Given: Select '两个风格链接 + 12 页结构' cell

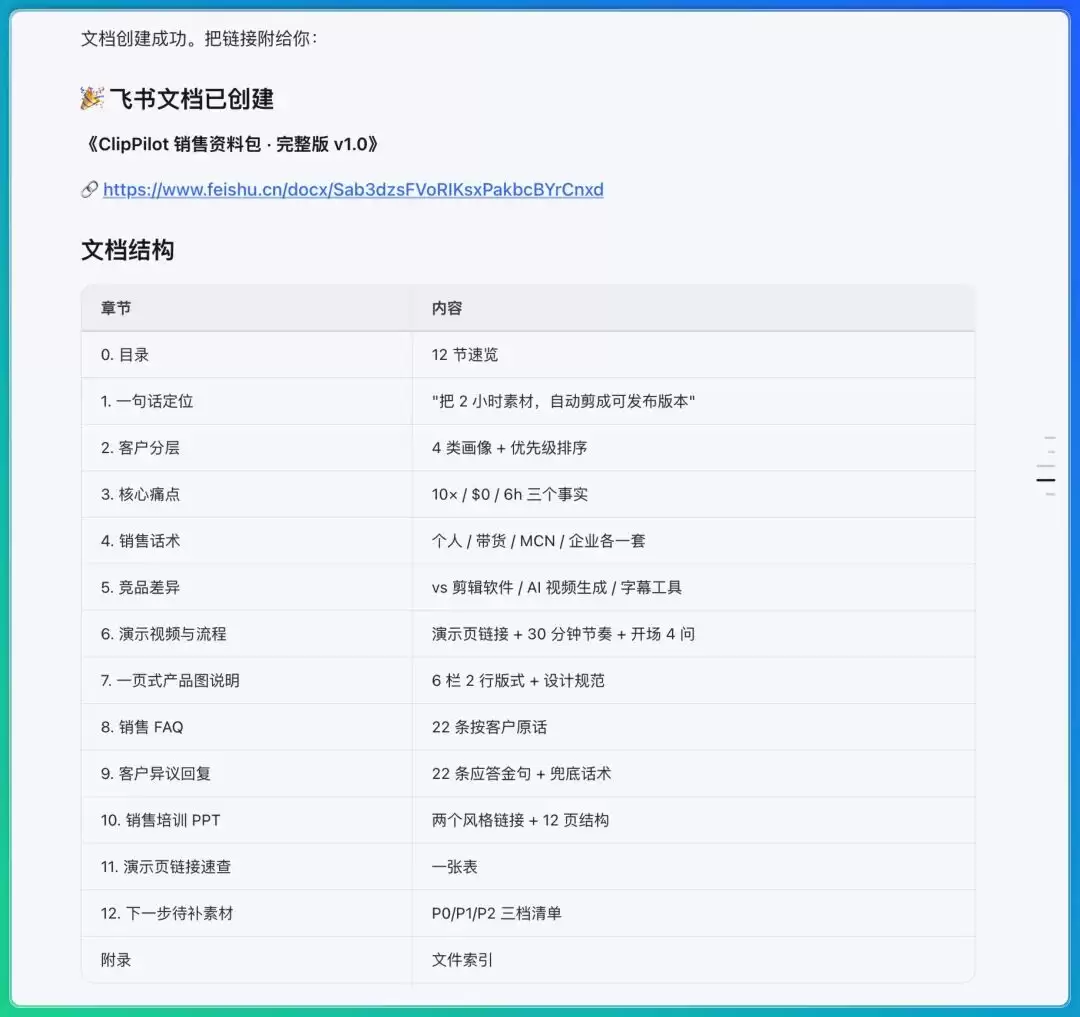Looking at the screenshot, I should (694, 820).
